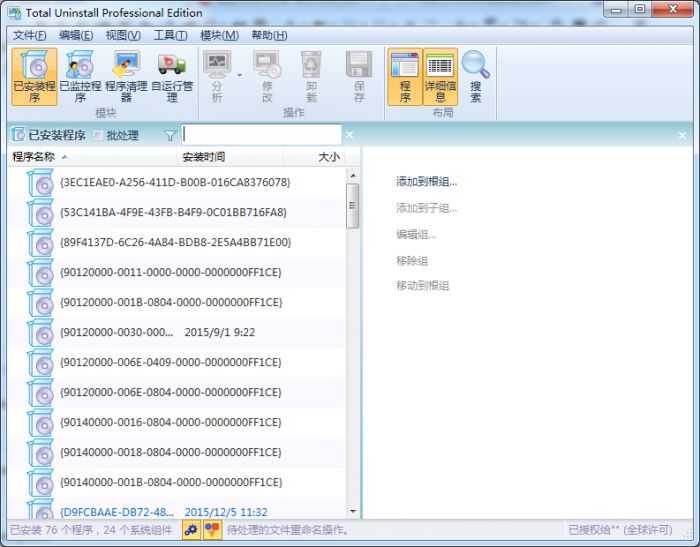Open the 文件(F) menu

29,35
